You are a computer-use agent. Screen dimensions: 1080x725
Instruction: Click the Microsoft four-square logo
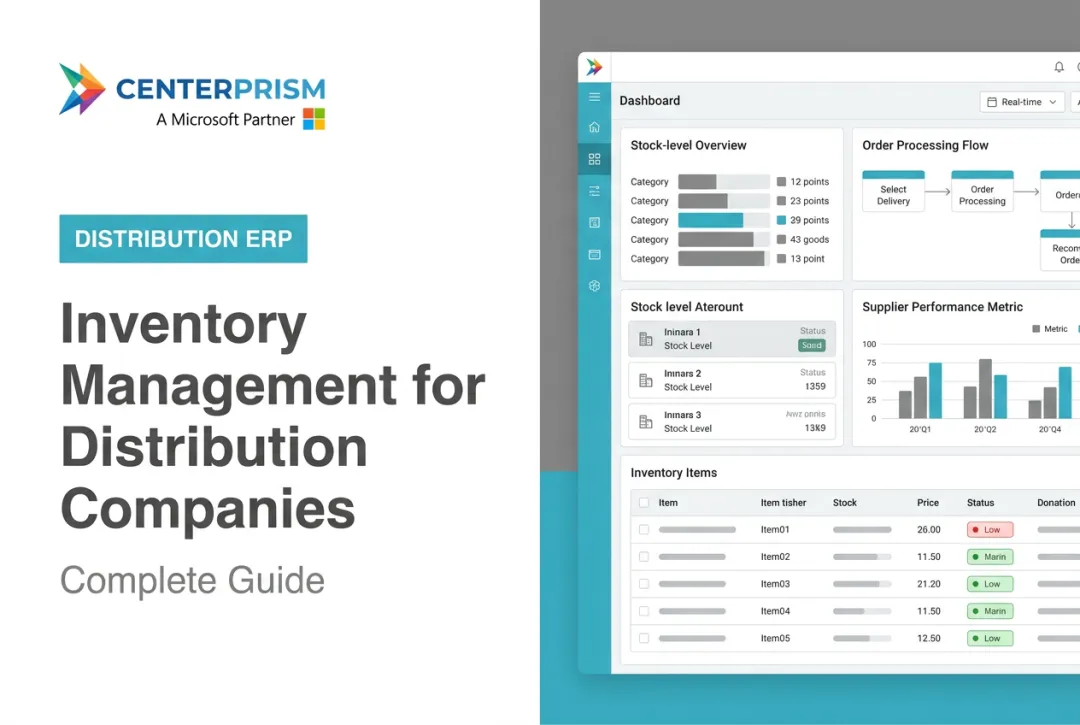pos(314,118)
